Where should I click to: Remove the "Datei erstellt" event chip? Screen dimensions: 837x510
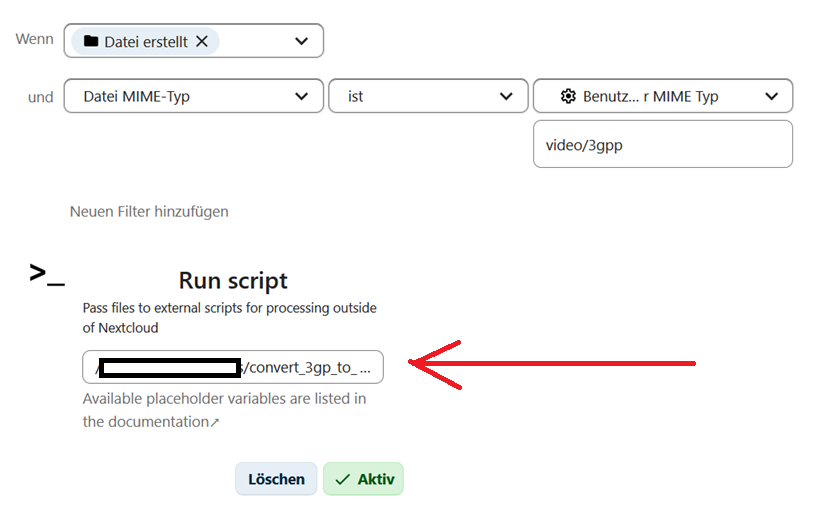[202, 41]
